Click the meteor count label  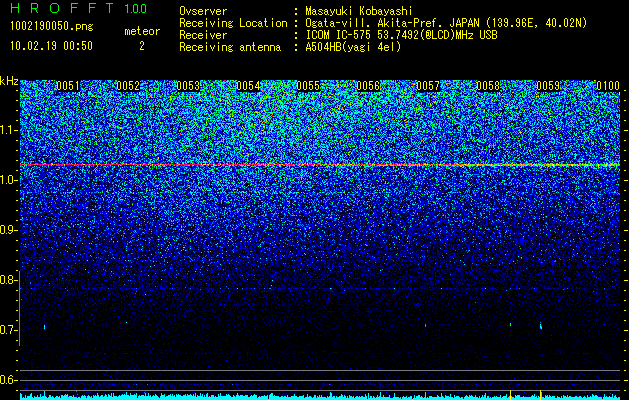click(x=142, y=31)
